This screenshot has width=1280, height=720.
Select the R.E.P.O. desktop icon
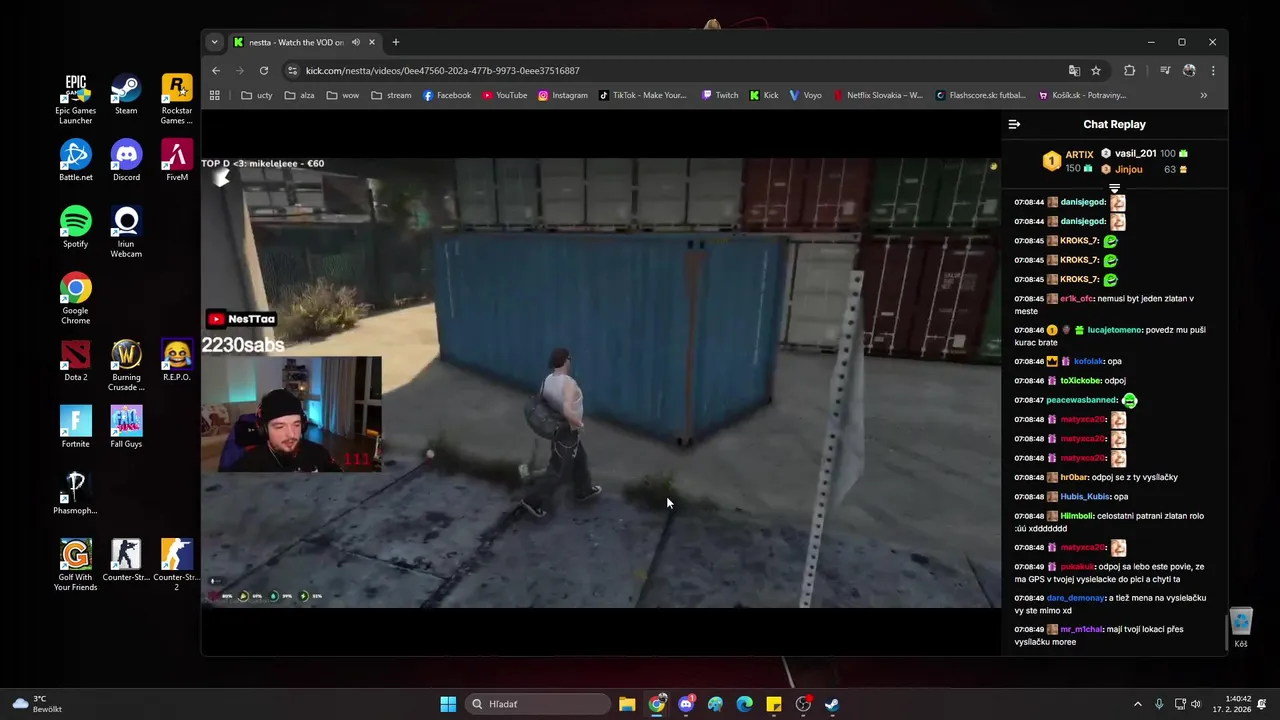(177, 361)
